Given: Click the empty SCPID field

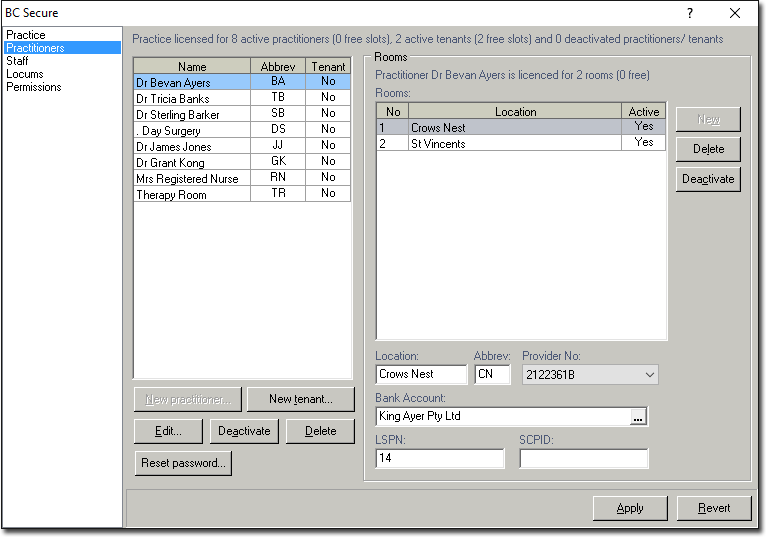Looking at the screenshot, I should [x=583, y=459].
